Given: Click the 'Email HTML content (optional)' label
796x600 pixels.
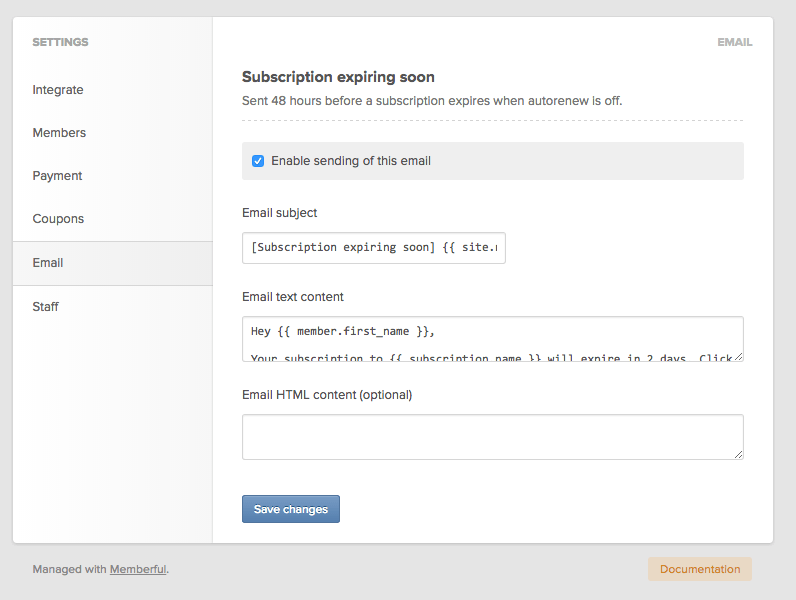Looking at the screenshot, I should (327, 394).
